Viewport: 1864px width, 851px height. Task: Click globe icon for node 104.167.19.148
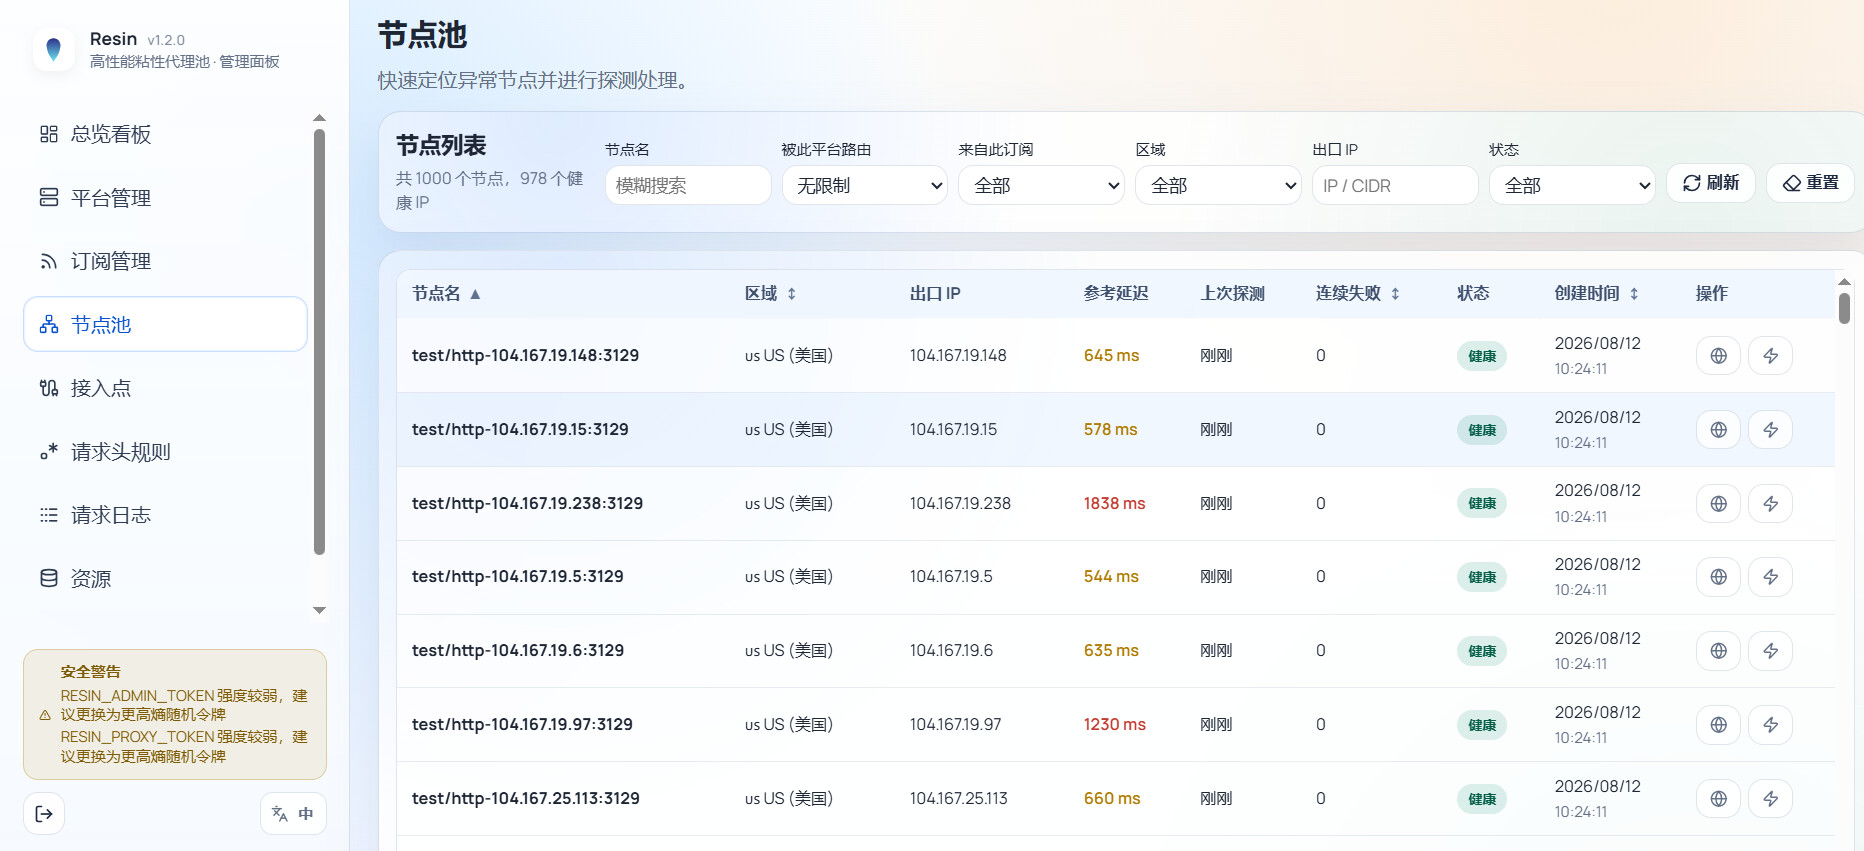[x=1719, y=356]
